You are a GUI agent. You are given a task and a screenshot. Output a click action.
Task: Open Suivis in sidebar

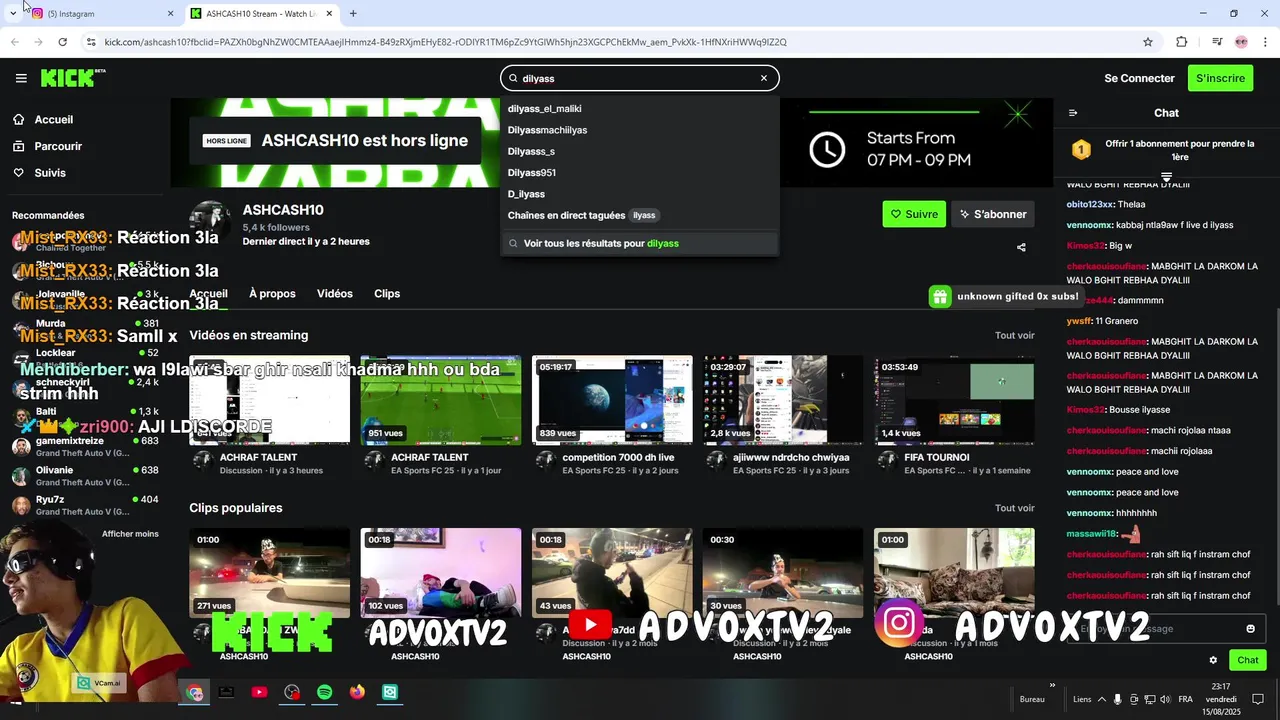point(50,173)
